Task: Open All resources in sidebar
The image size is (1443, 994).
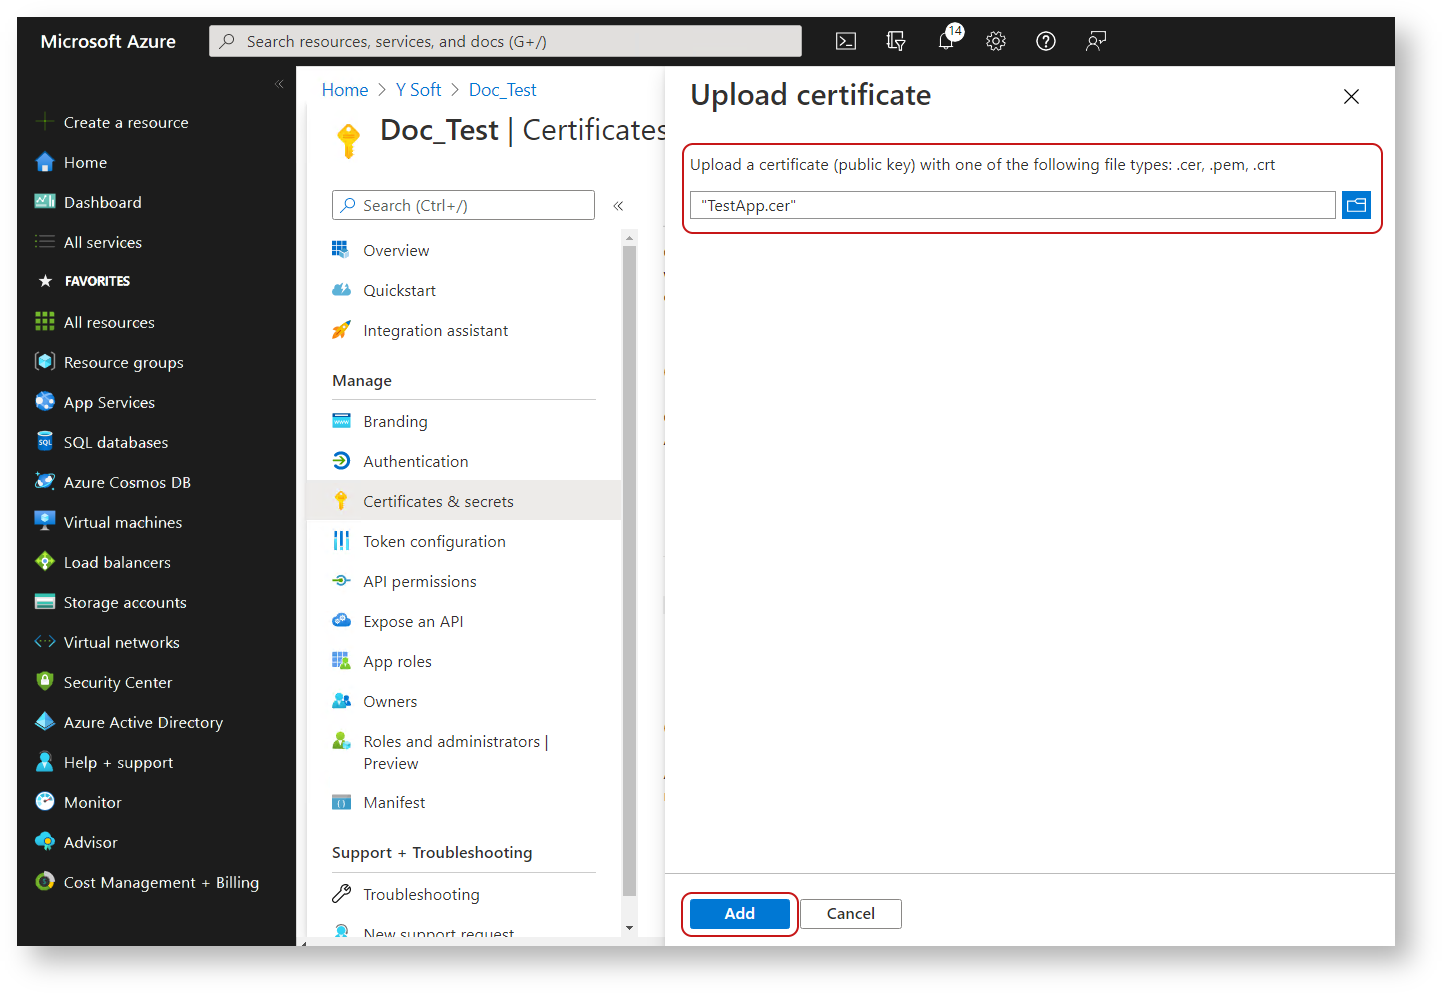Action: (x=109, y=322)
